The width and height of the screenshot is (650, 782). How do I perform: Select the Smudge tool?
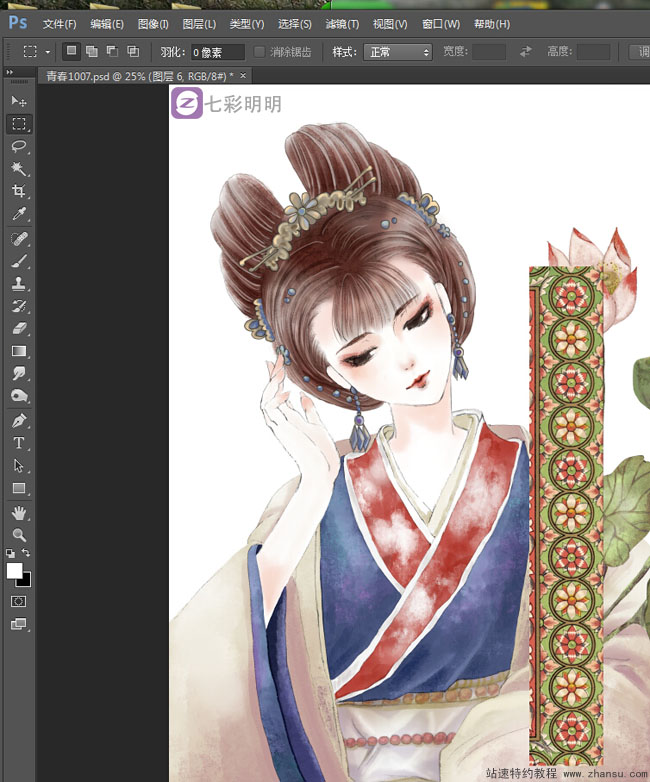[19, 374]
